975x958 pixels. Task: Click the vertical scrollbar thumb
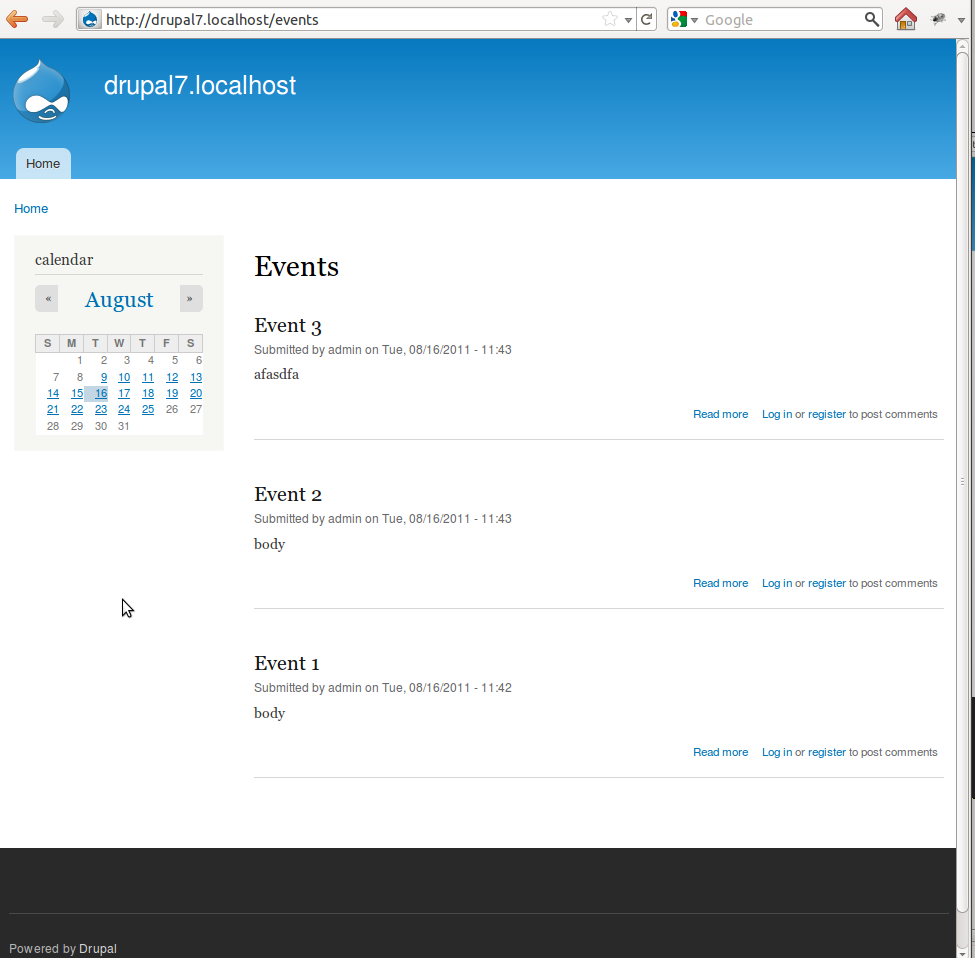(x=962, y=482)
